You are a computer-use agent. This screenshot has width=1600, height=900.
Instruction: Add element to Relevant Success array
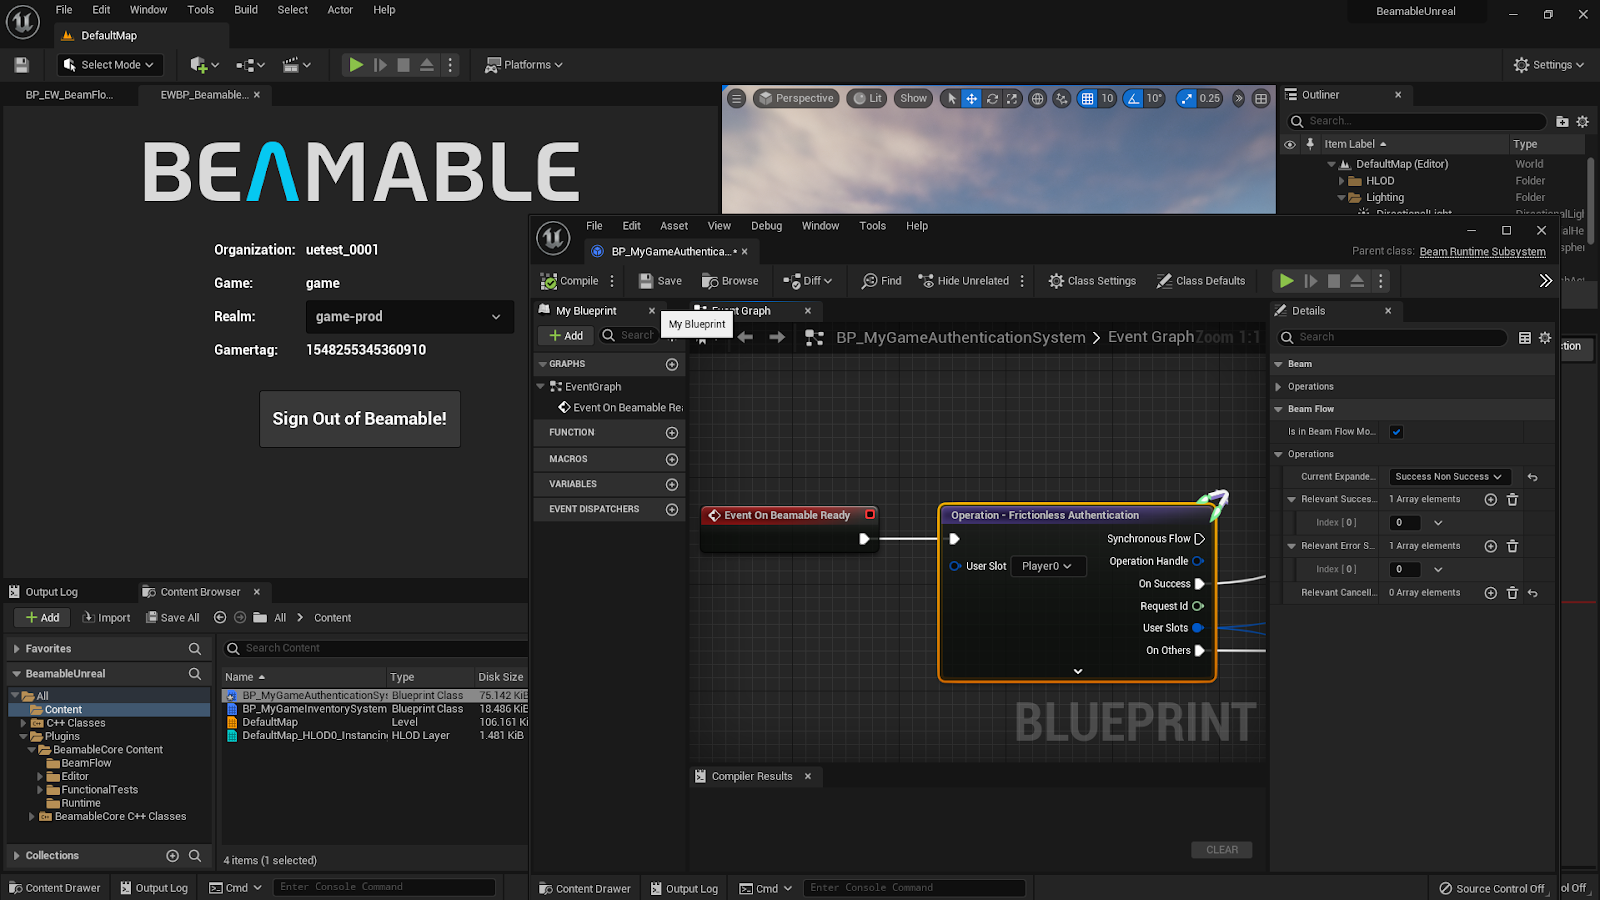(x=1491, y=500)
